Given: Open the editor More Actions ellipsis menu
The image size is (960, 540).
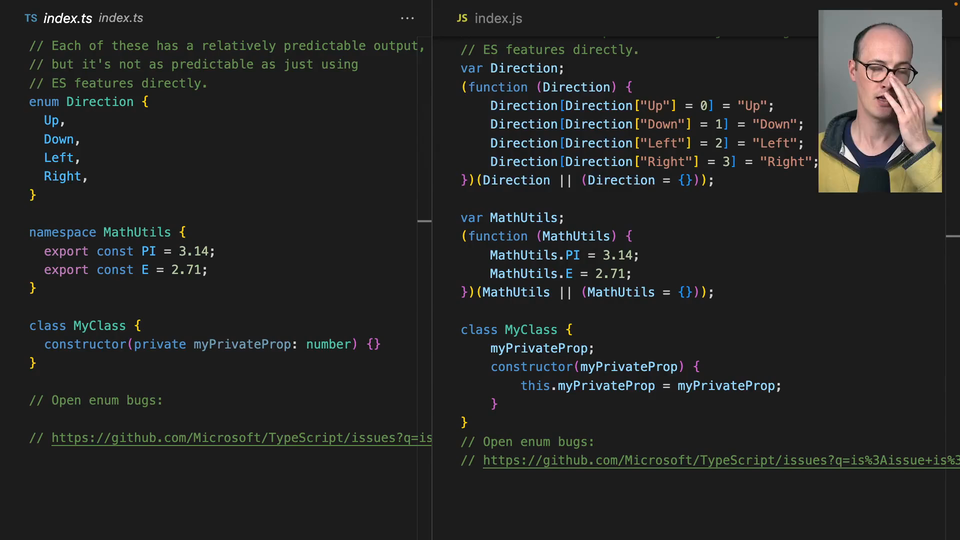Looking at the screenshot, I should point(407,18).
